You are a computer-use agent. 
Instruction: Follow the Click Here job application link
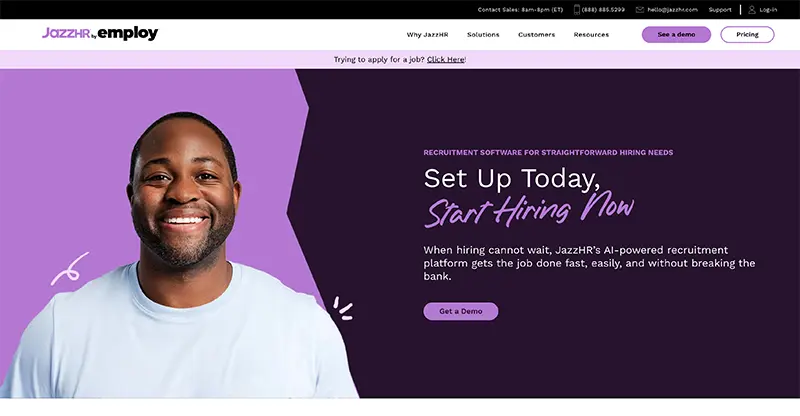(445, 59)
